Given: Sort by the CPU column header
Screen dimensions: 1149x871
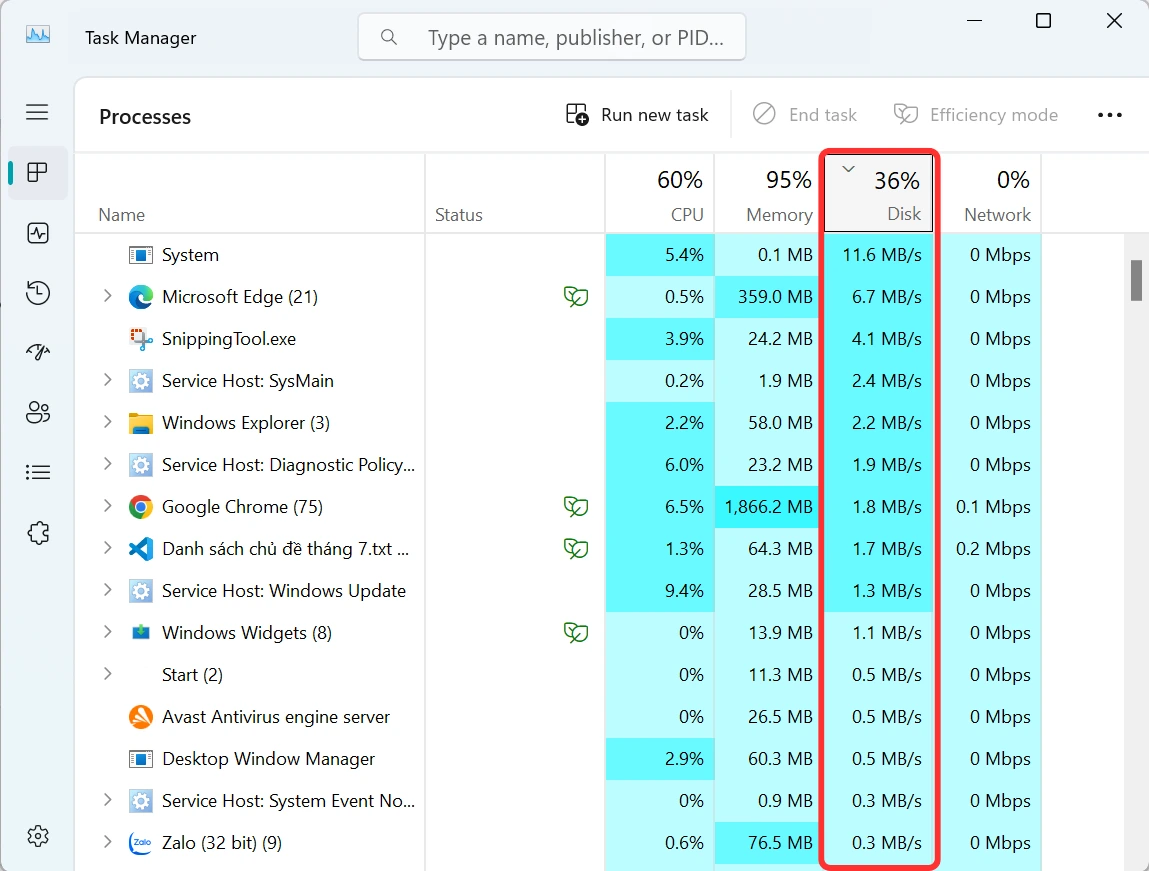Looking at the screenshot, I should click(x=660, y=193).
